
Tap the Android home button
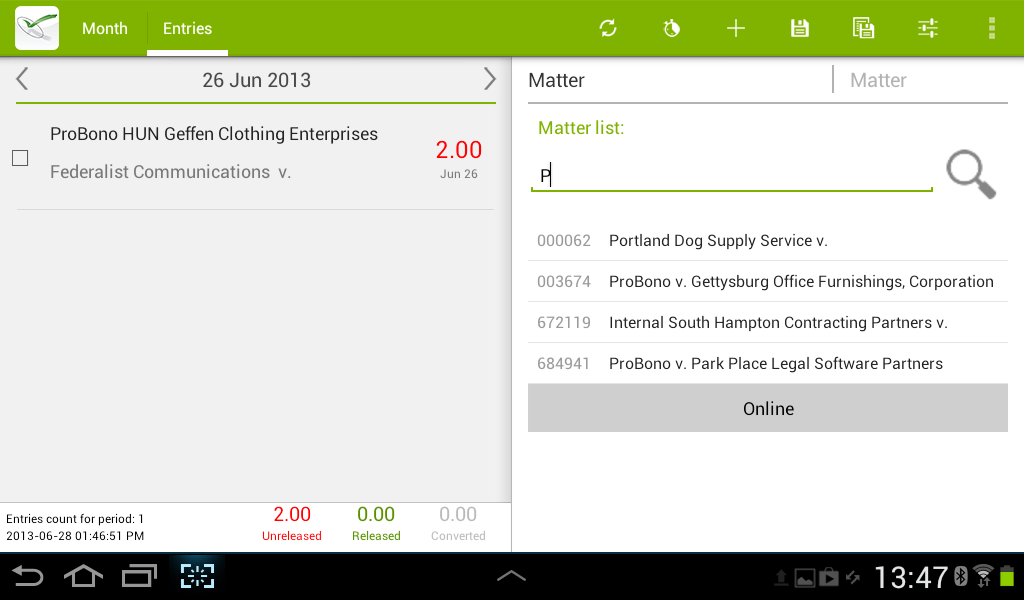tap(83, 576)
